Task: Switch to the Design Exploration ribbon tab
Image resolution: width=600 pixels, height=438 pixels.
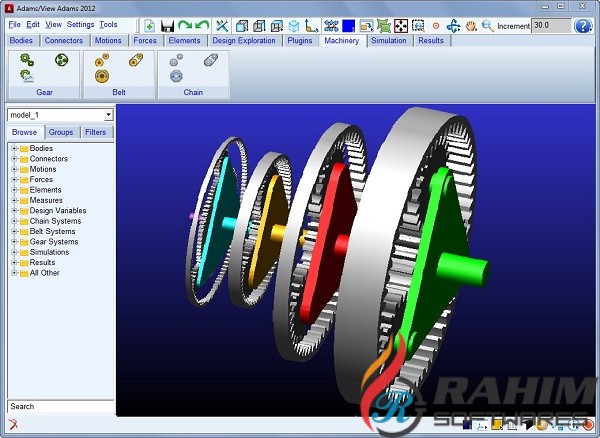Action: pyautogui.click(x=244, y=41)
